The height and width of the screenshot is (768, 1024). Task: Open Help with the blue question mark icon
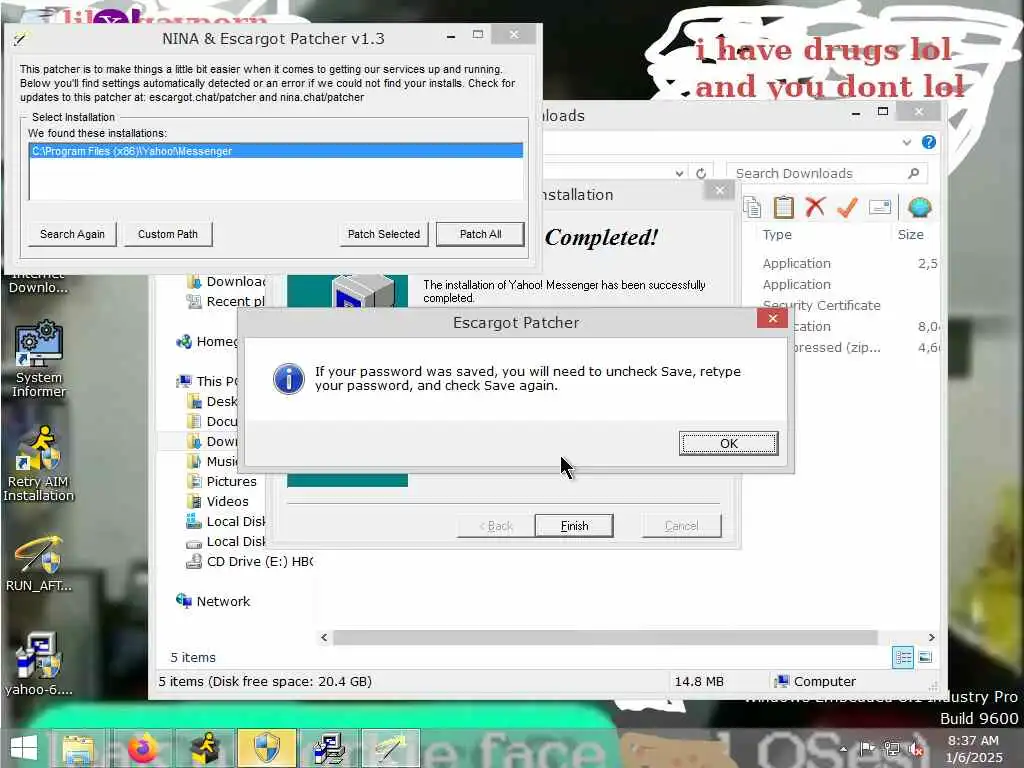tap(929, 142)
